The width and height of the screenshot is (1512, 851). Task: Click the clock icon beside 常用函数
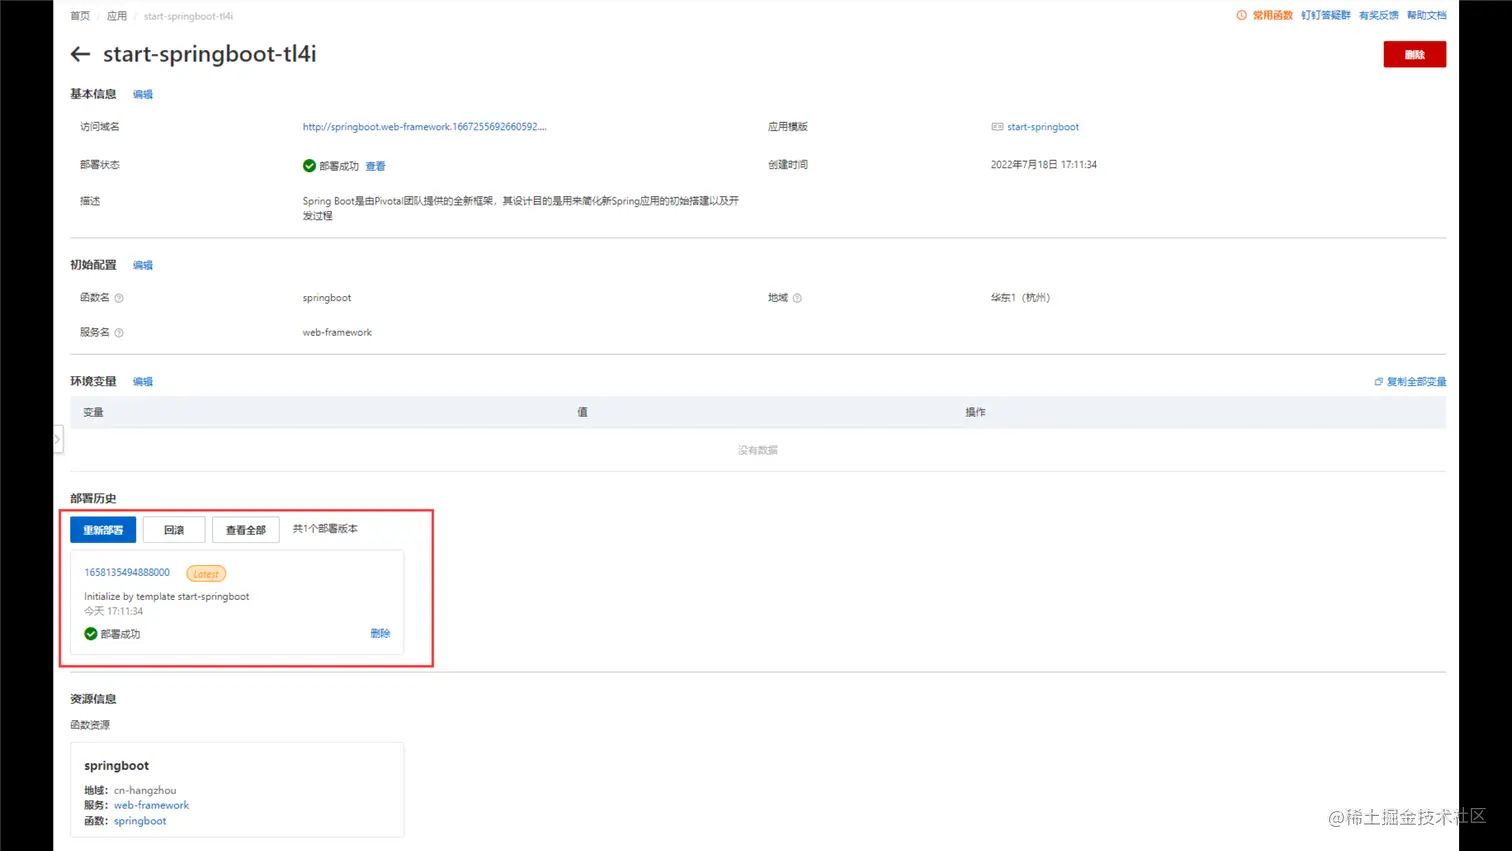click(1242, 15)
